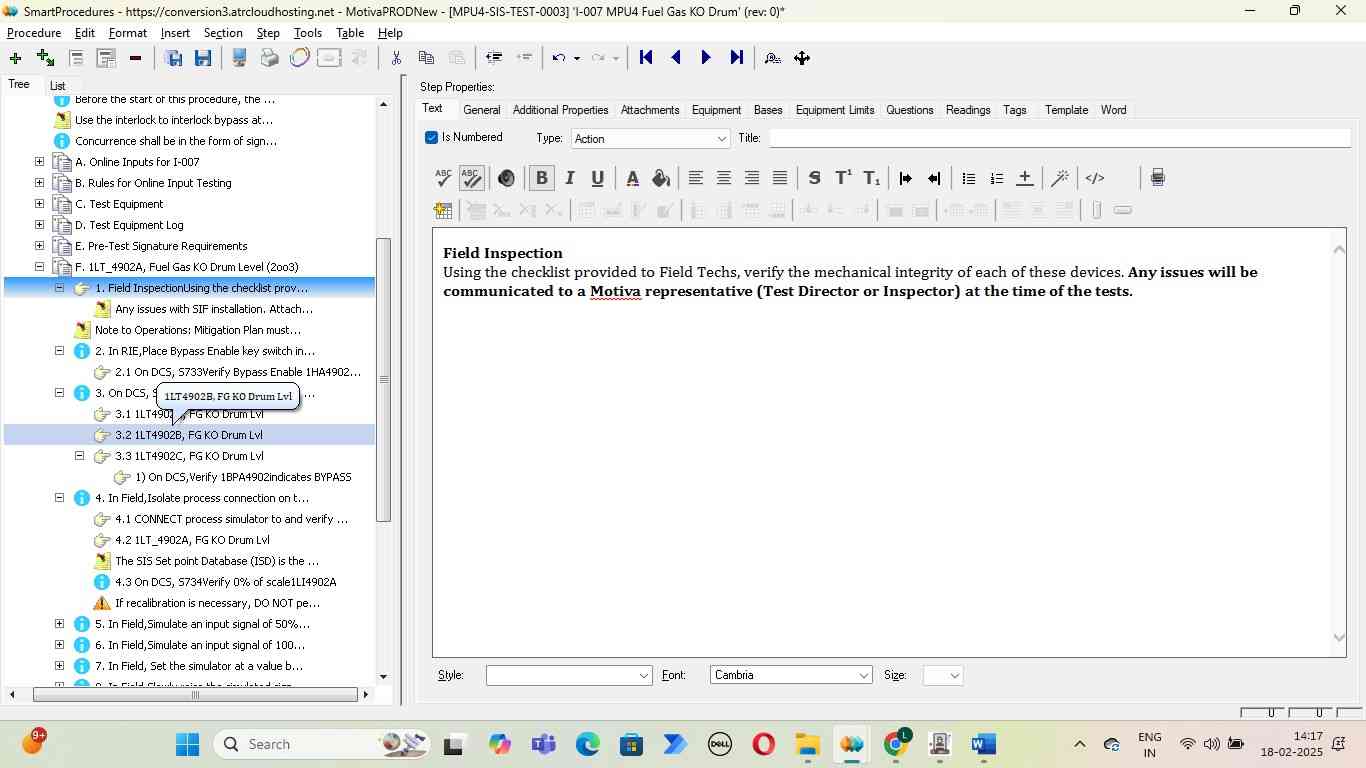
Task: Open the Tools menu
Action: (x=307, y=33)
